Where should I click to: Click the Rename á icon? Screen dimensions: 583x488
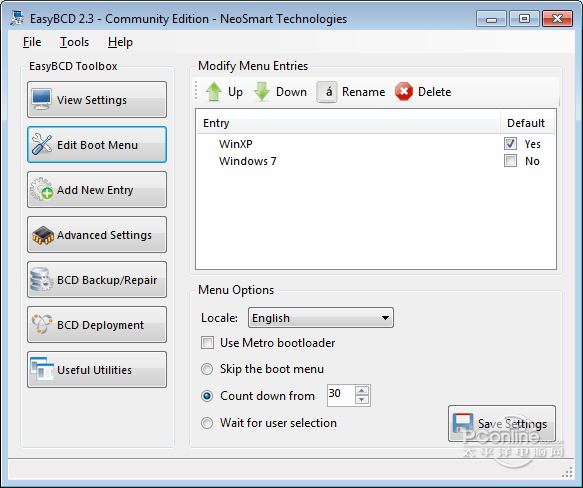point(326,92)
